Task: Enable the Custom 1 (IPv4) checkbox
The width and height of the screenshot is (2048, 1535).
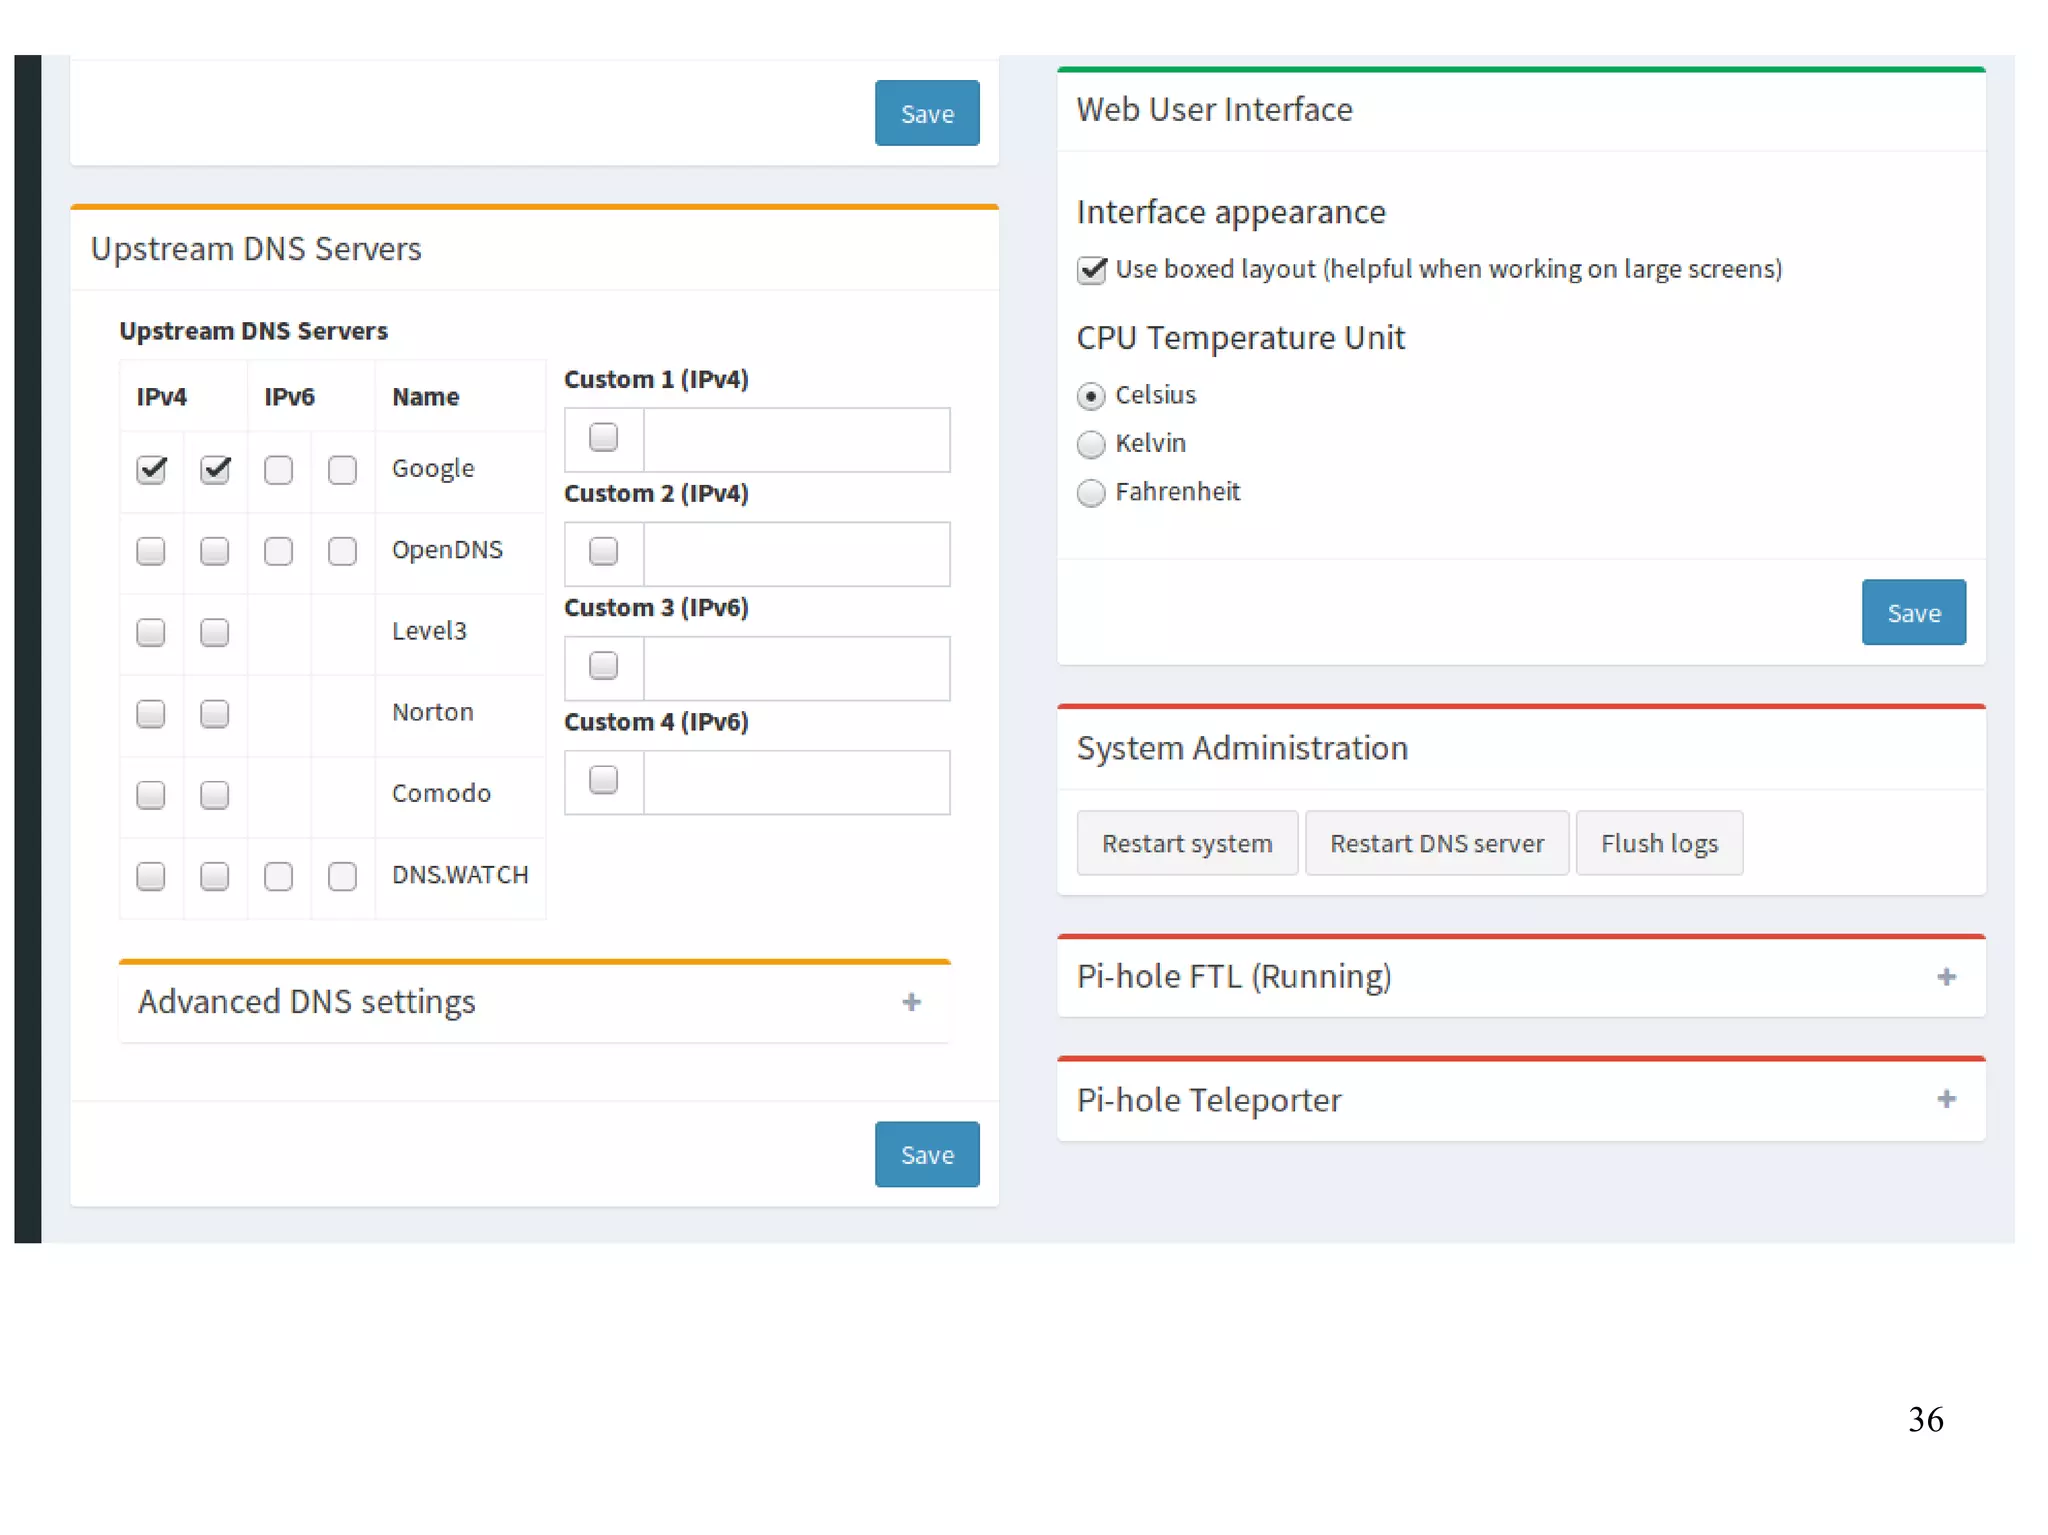Action: (603, 438)
